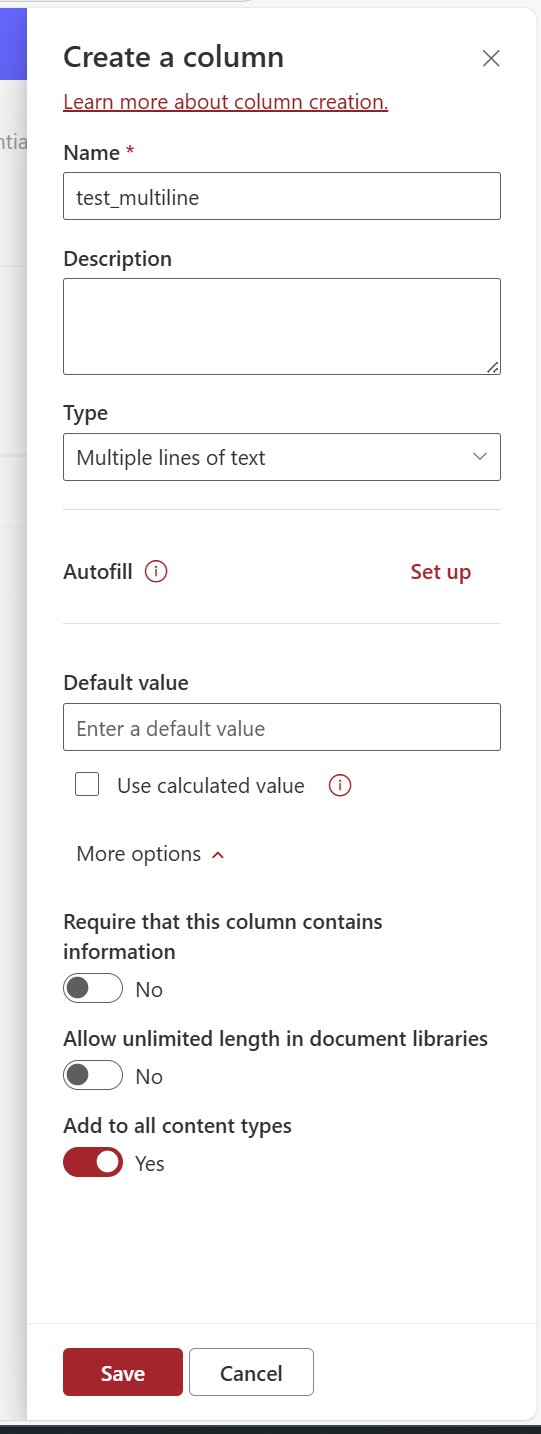541x1434 pixels.
Task: Toggle Require that this column contains information
Action: pyautogui.click(x=93, y=989)
